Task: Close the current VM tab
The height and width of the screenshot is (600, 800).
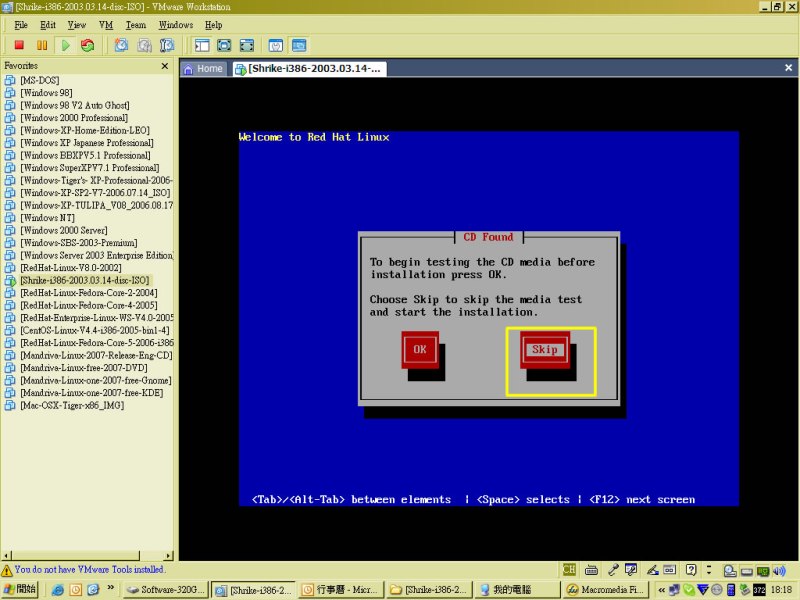Action: (x=788, y=68)
